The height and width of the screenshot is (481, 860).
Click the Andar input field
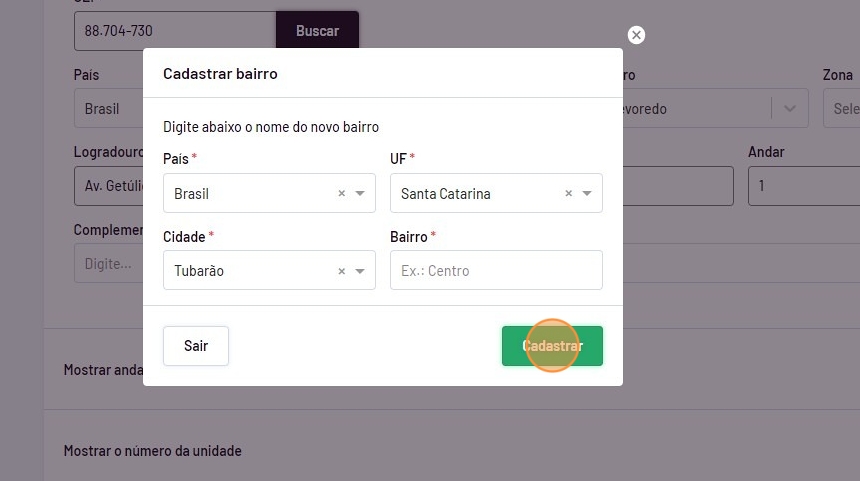click(x=803, y=186)
